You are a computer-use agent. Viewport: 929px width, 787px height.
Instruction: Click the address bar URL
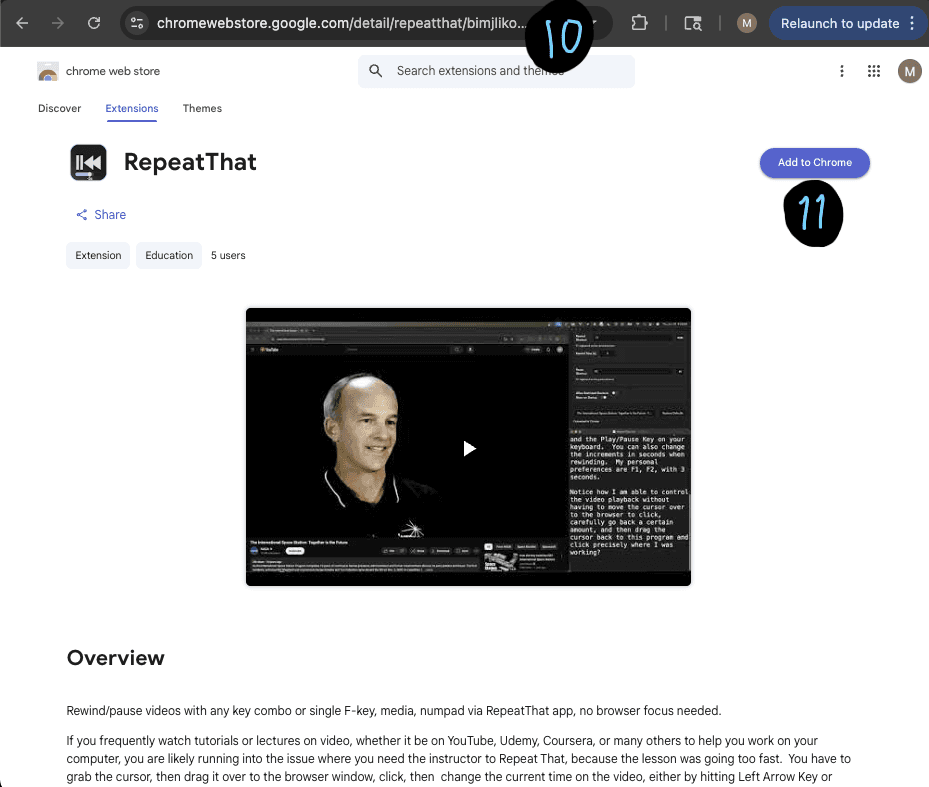[x=341, y=23]
